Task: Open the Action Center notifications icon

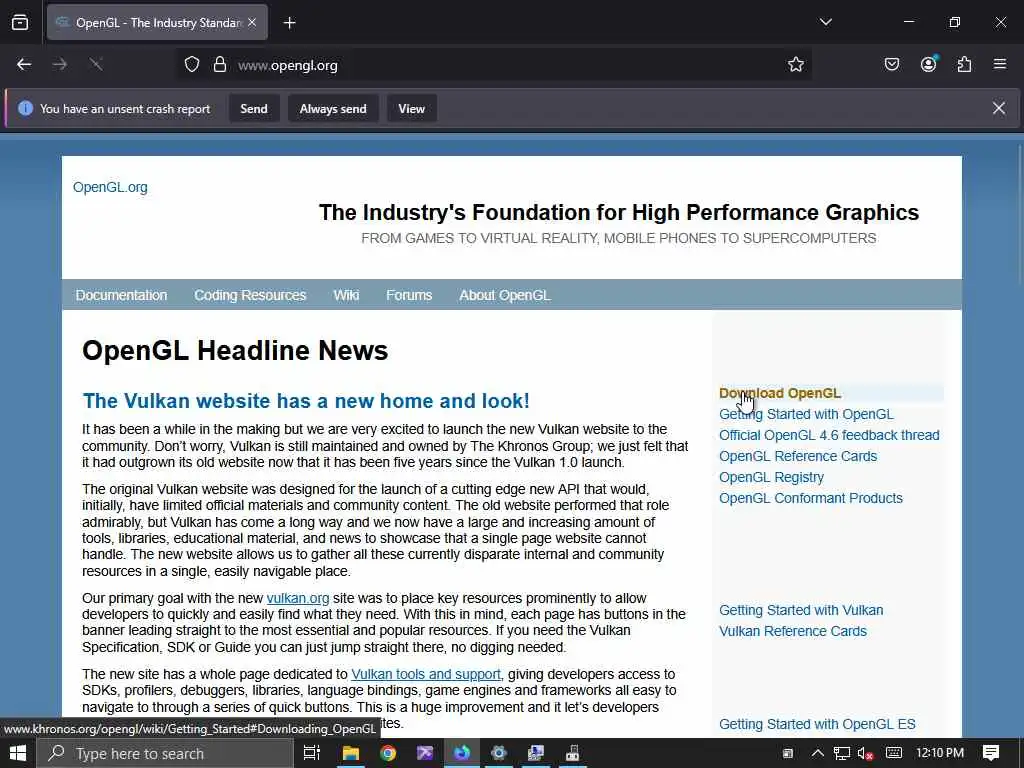Action: click(x=991, y=753)
